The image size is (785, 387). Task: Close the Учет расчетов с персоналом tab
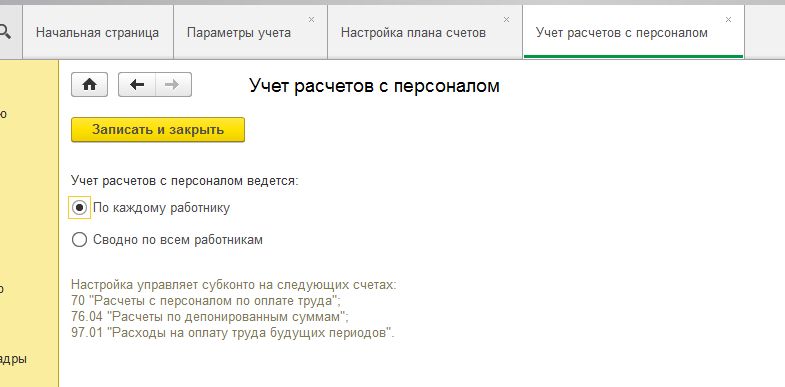728,20
